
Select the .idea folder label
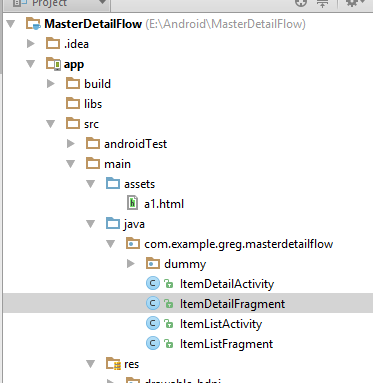tap(76, 44)
